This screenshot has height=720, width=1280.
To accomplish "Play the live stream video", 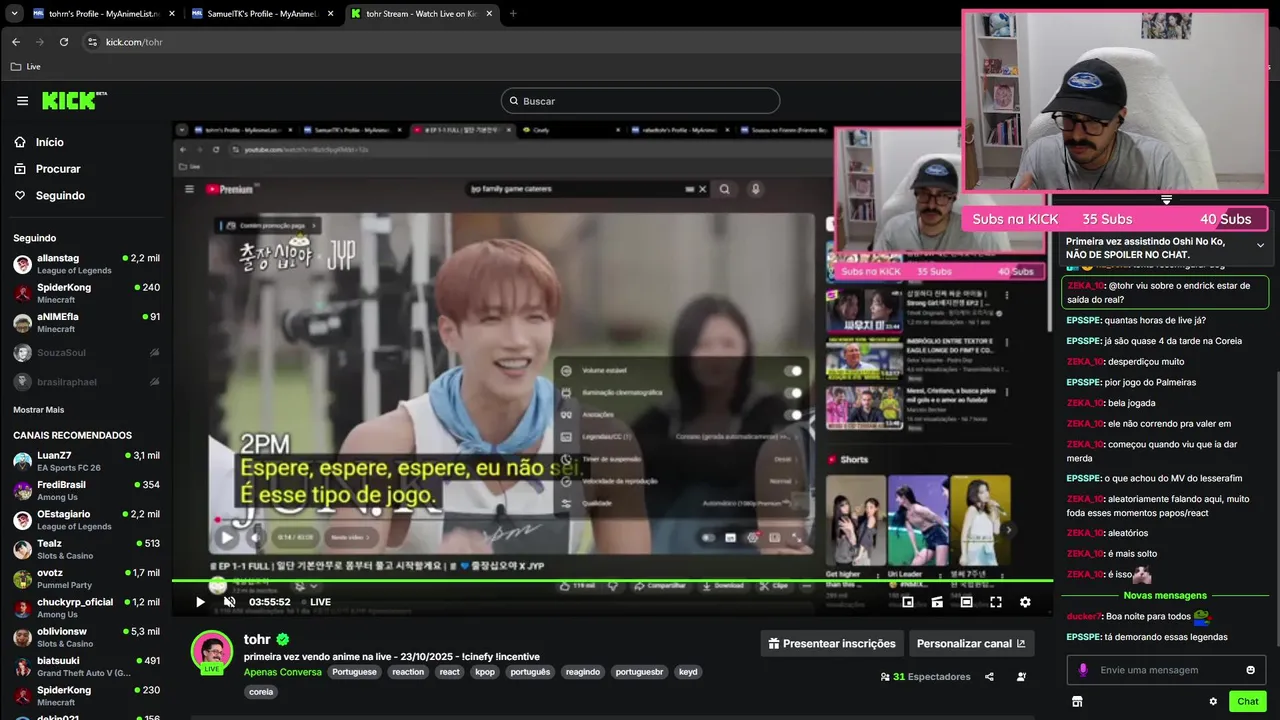I will click(200, 602).
